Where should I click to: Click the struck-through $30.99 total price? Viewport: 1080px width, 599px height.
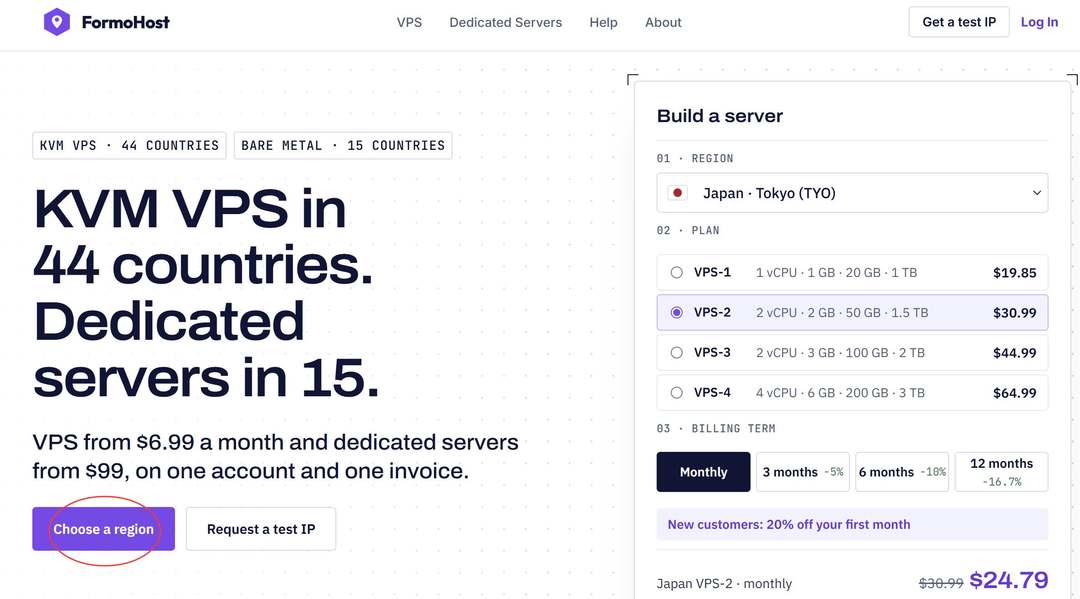941,583
